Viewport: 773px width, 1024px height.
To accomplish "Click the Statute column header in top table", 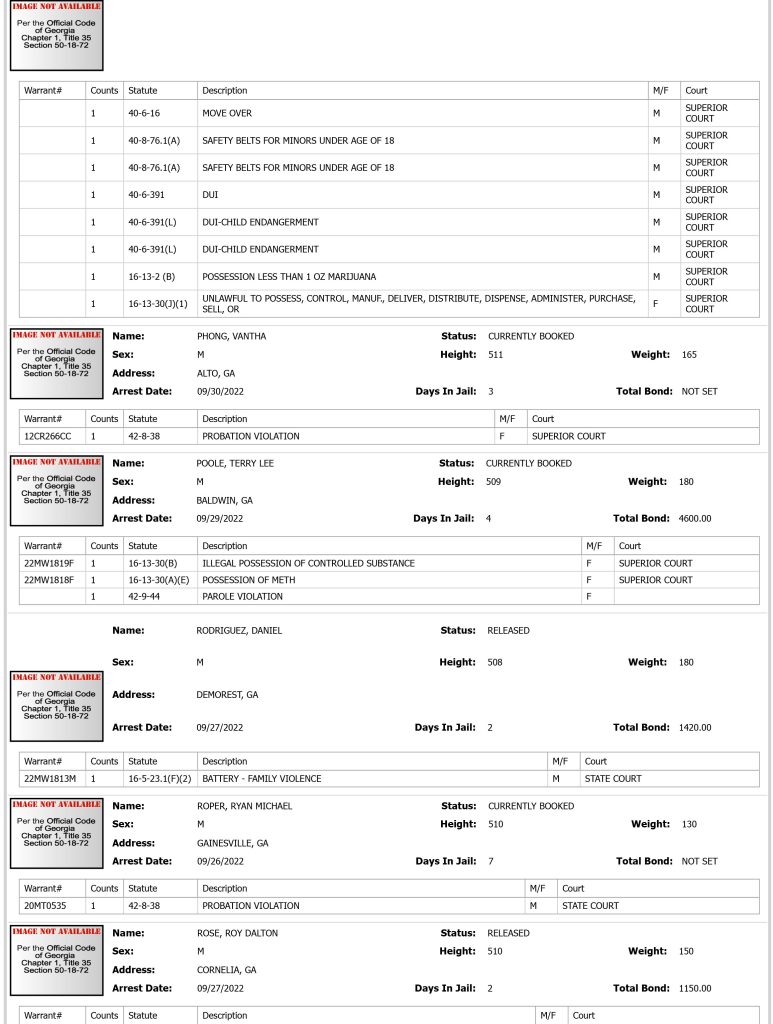I will click(x=142, y=91).
